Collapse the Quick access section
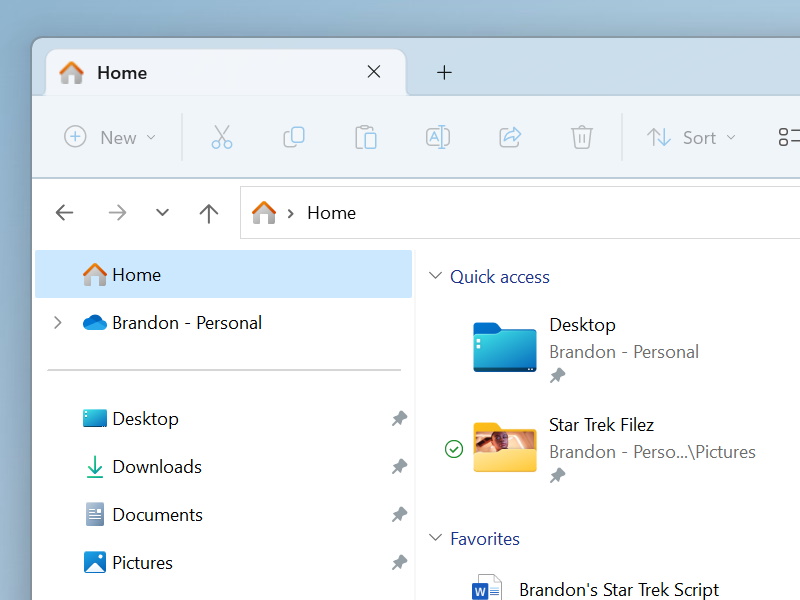The image size is (800, 600). (435, 276)
